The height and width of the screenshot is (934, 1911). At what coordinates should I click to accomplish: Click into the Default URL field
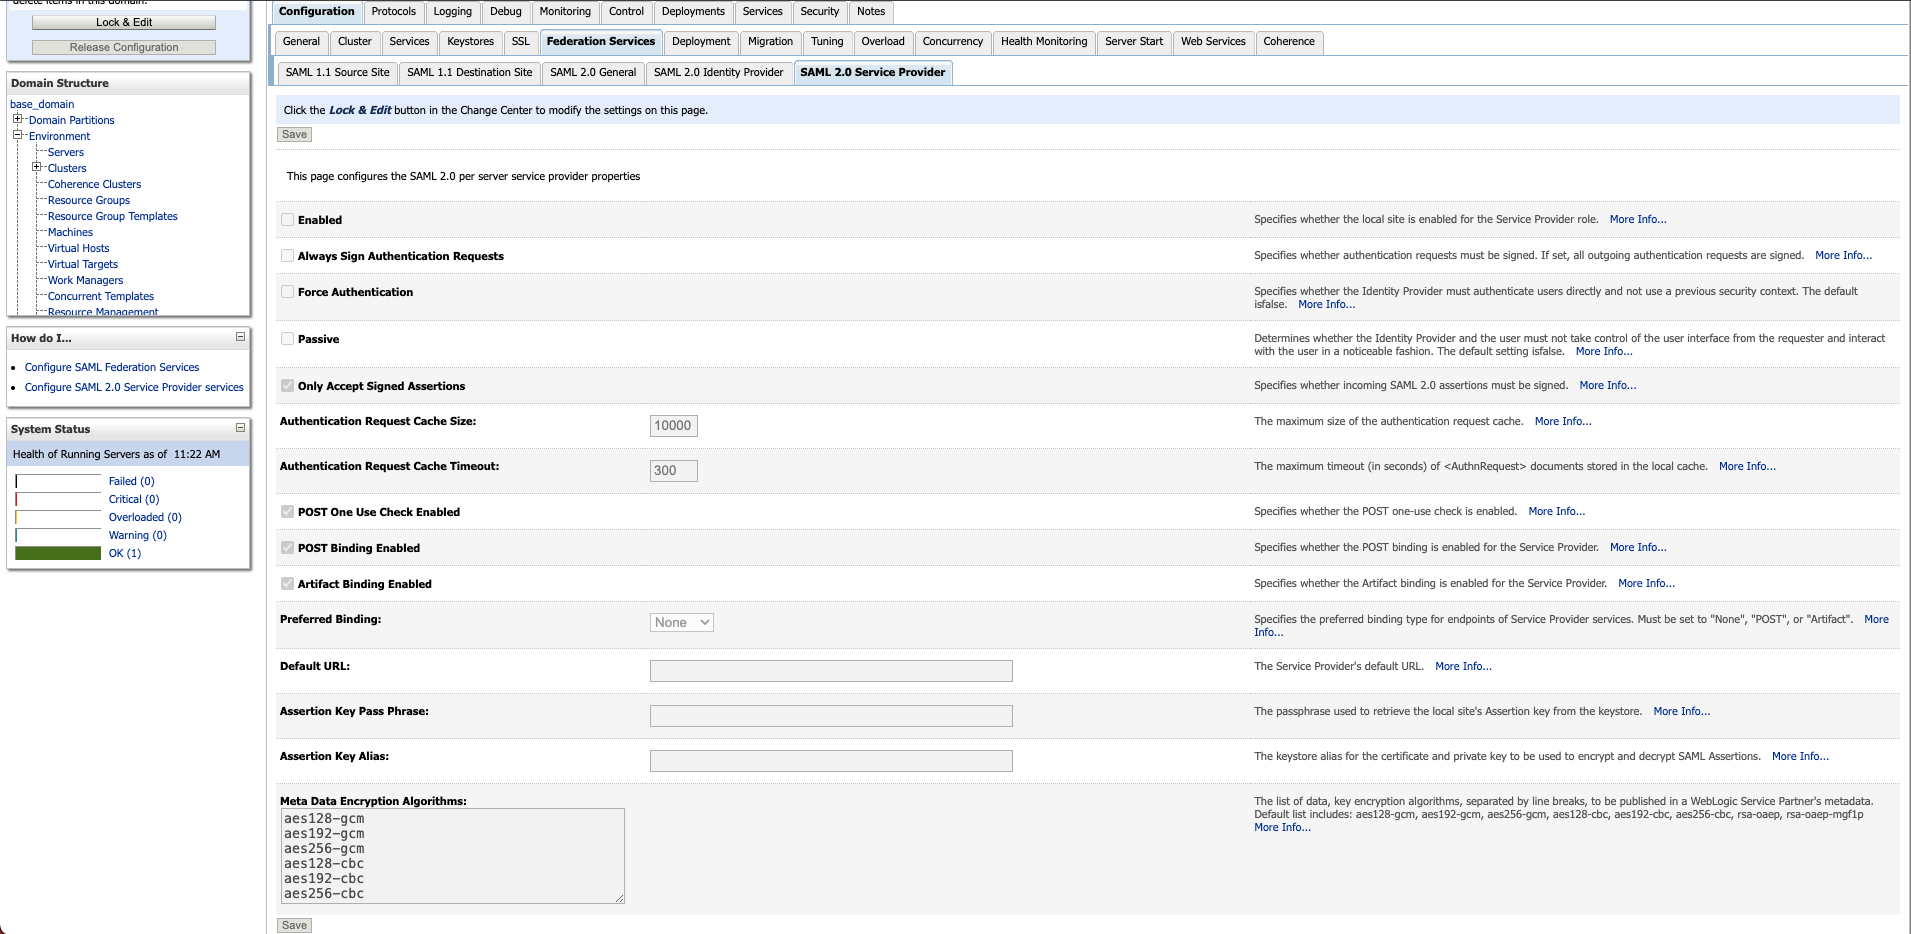[830, 671]
